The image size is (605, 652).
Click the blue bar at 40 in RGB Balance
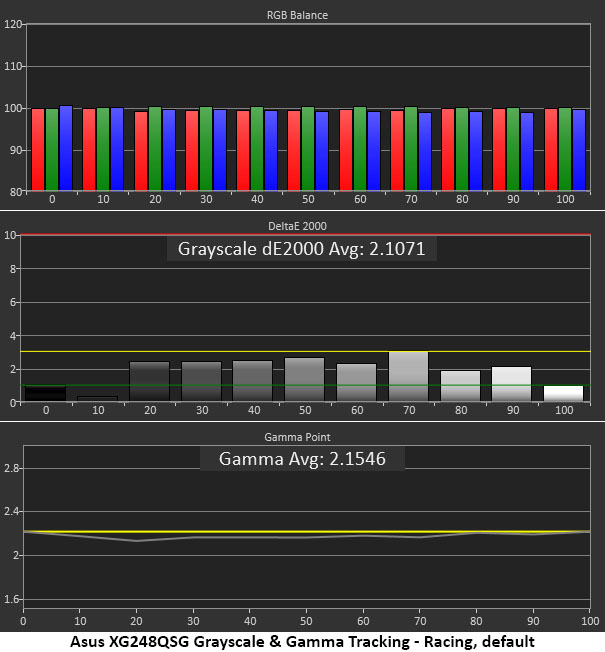pyautogui.click(x=271, y=151)
